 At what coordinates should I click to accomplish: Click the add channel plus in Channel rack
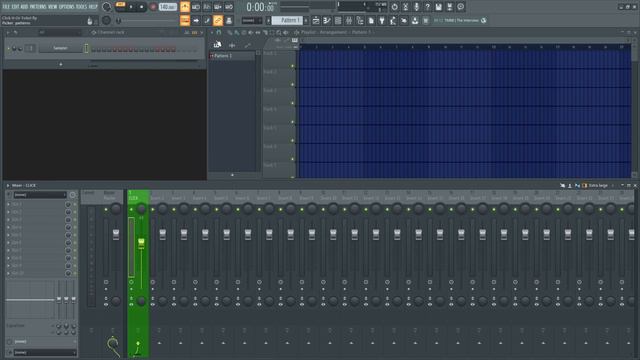pos(61,64)
